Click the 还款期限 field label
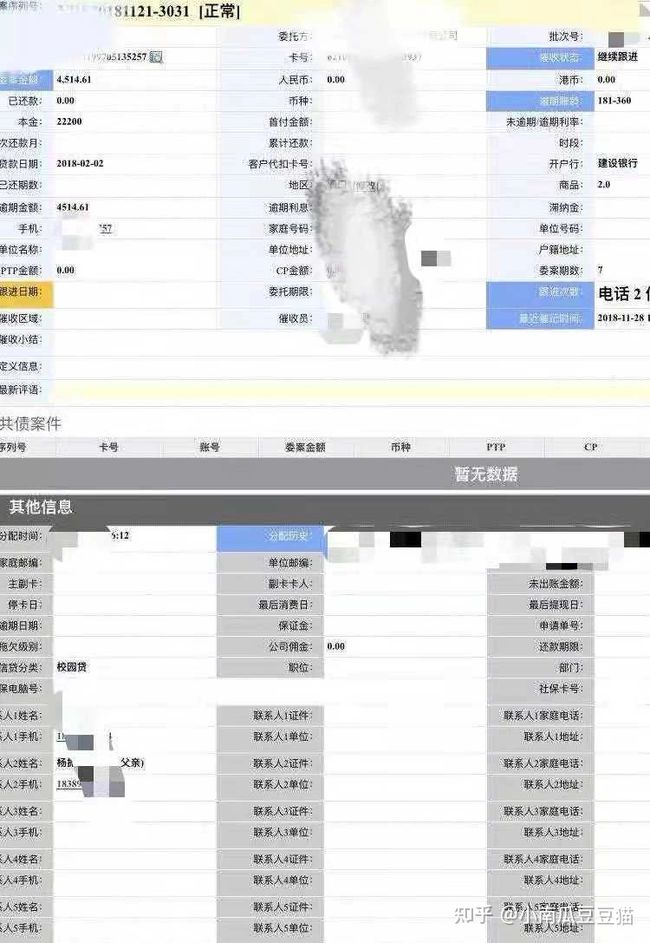The width and height of the screenshot is (650, 943). point(561,647)
